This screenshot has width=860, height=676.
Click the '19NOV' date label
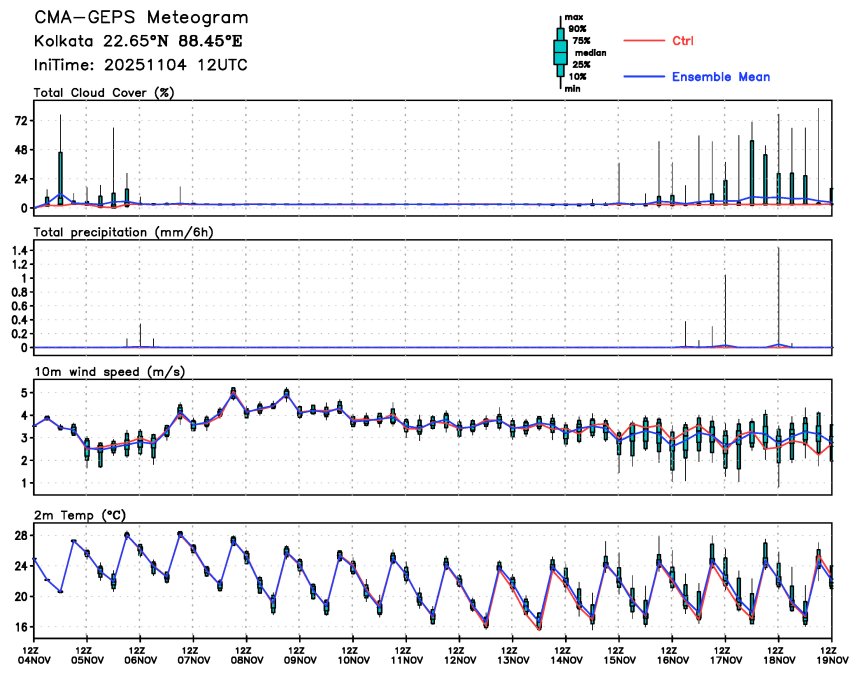[832, 661]
